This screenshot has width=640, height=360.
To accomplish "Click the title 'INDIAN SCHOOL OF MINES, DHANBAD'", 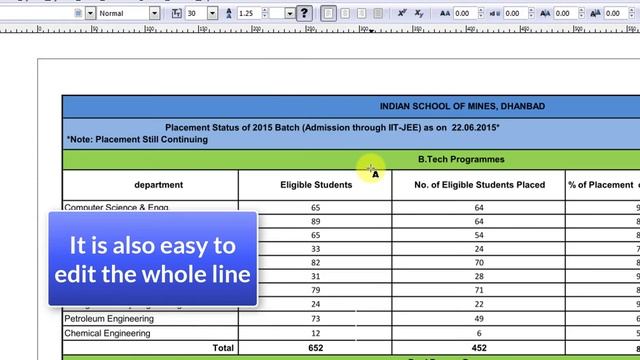I will [x=462, y=107].
